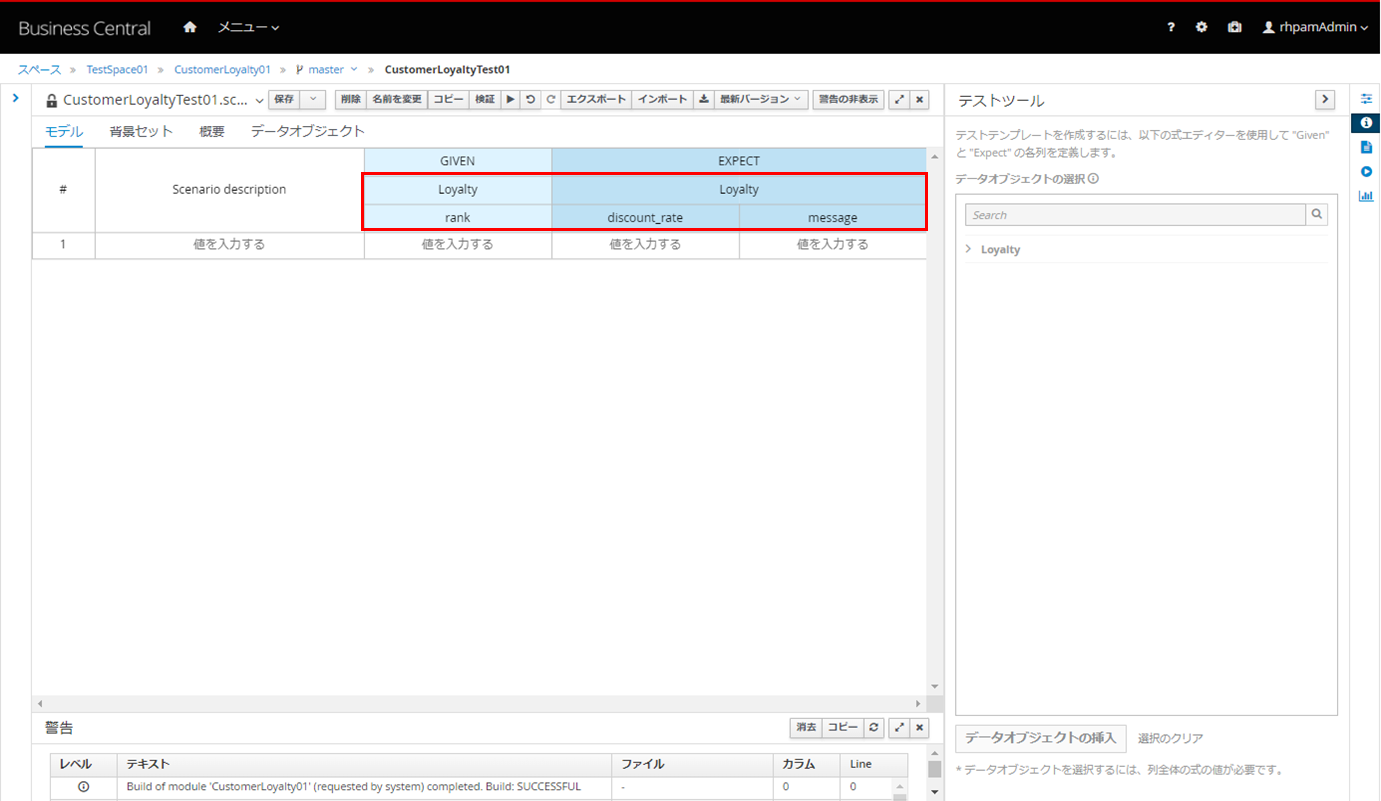1381x801 pixels.
Task: Close the editor with the x icon
Action: click(x=920, y=99)
